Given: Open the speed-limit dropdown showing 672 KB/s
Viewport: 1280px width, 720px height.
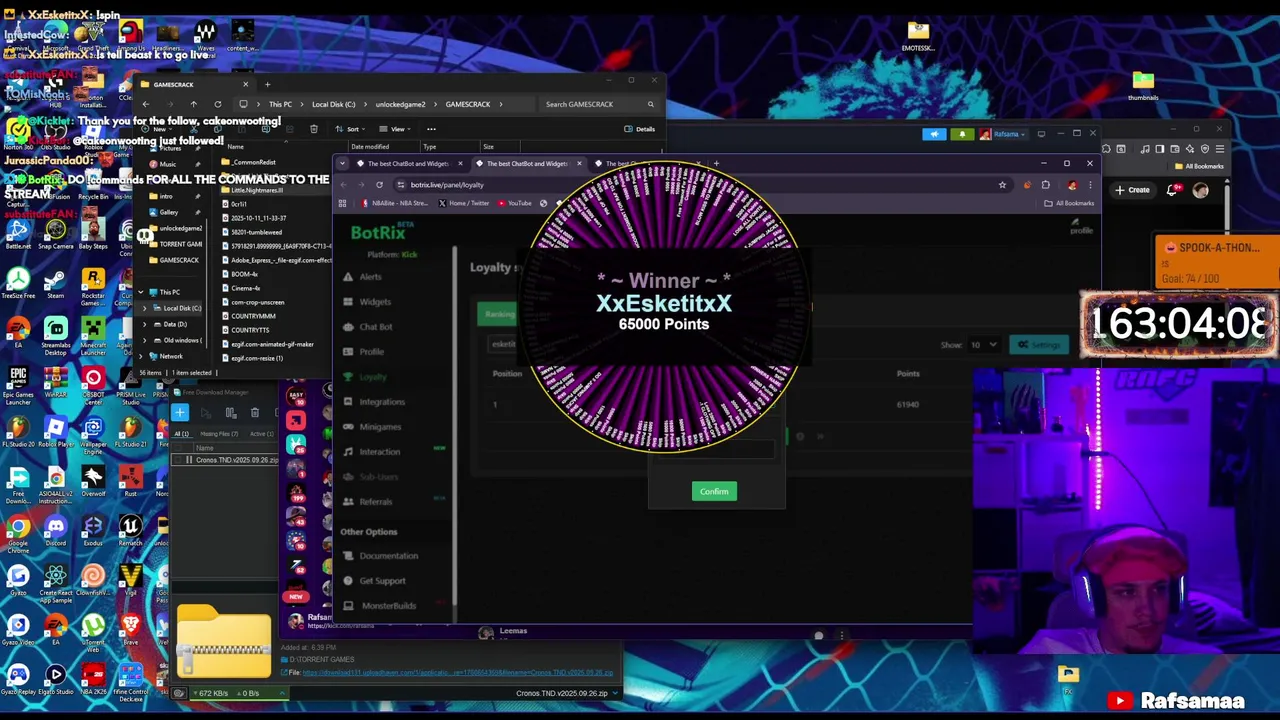Looking at the screenshot, I should pyautogui.click(x=282, y=693).
